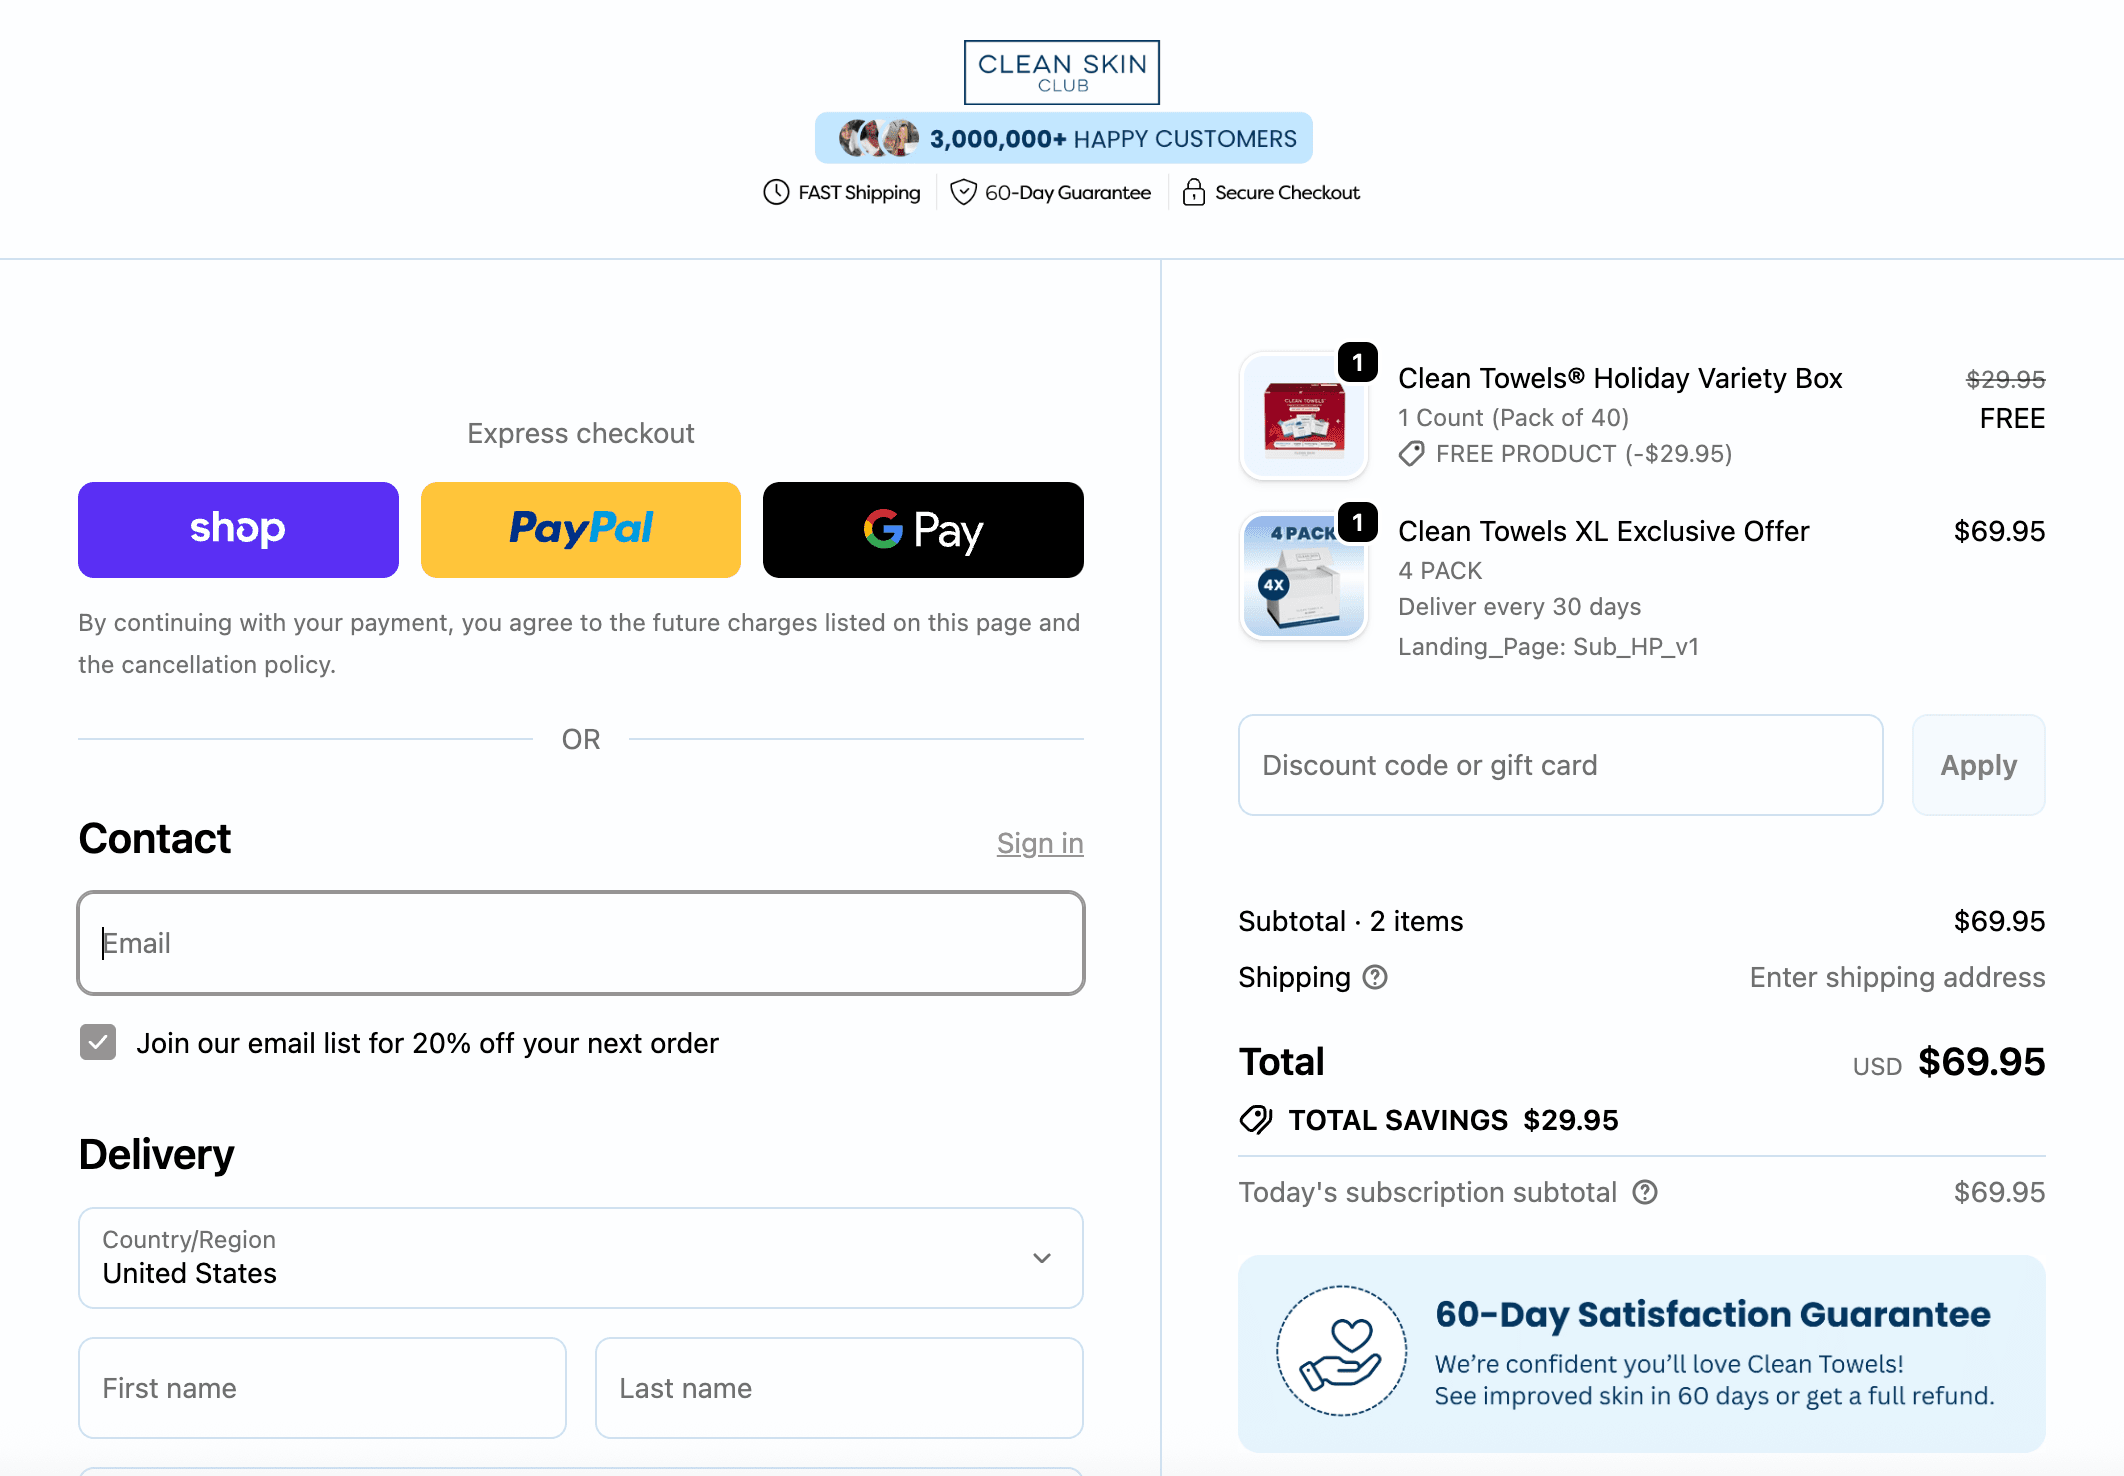Click the FAST Shipping clock icon
2124x1476 pixels.
pyautogui.click(x=776, y=192)
